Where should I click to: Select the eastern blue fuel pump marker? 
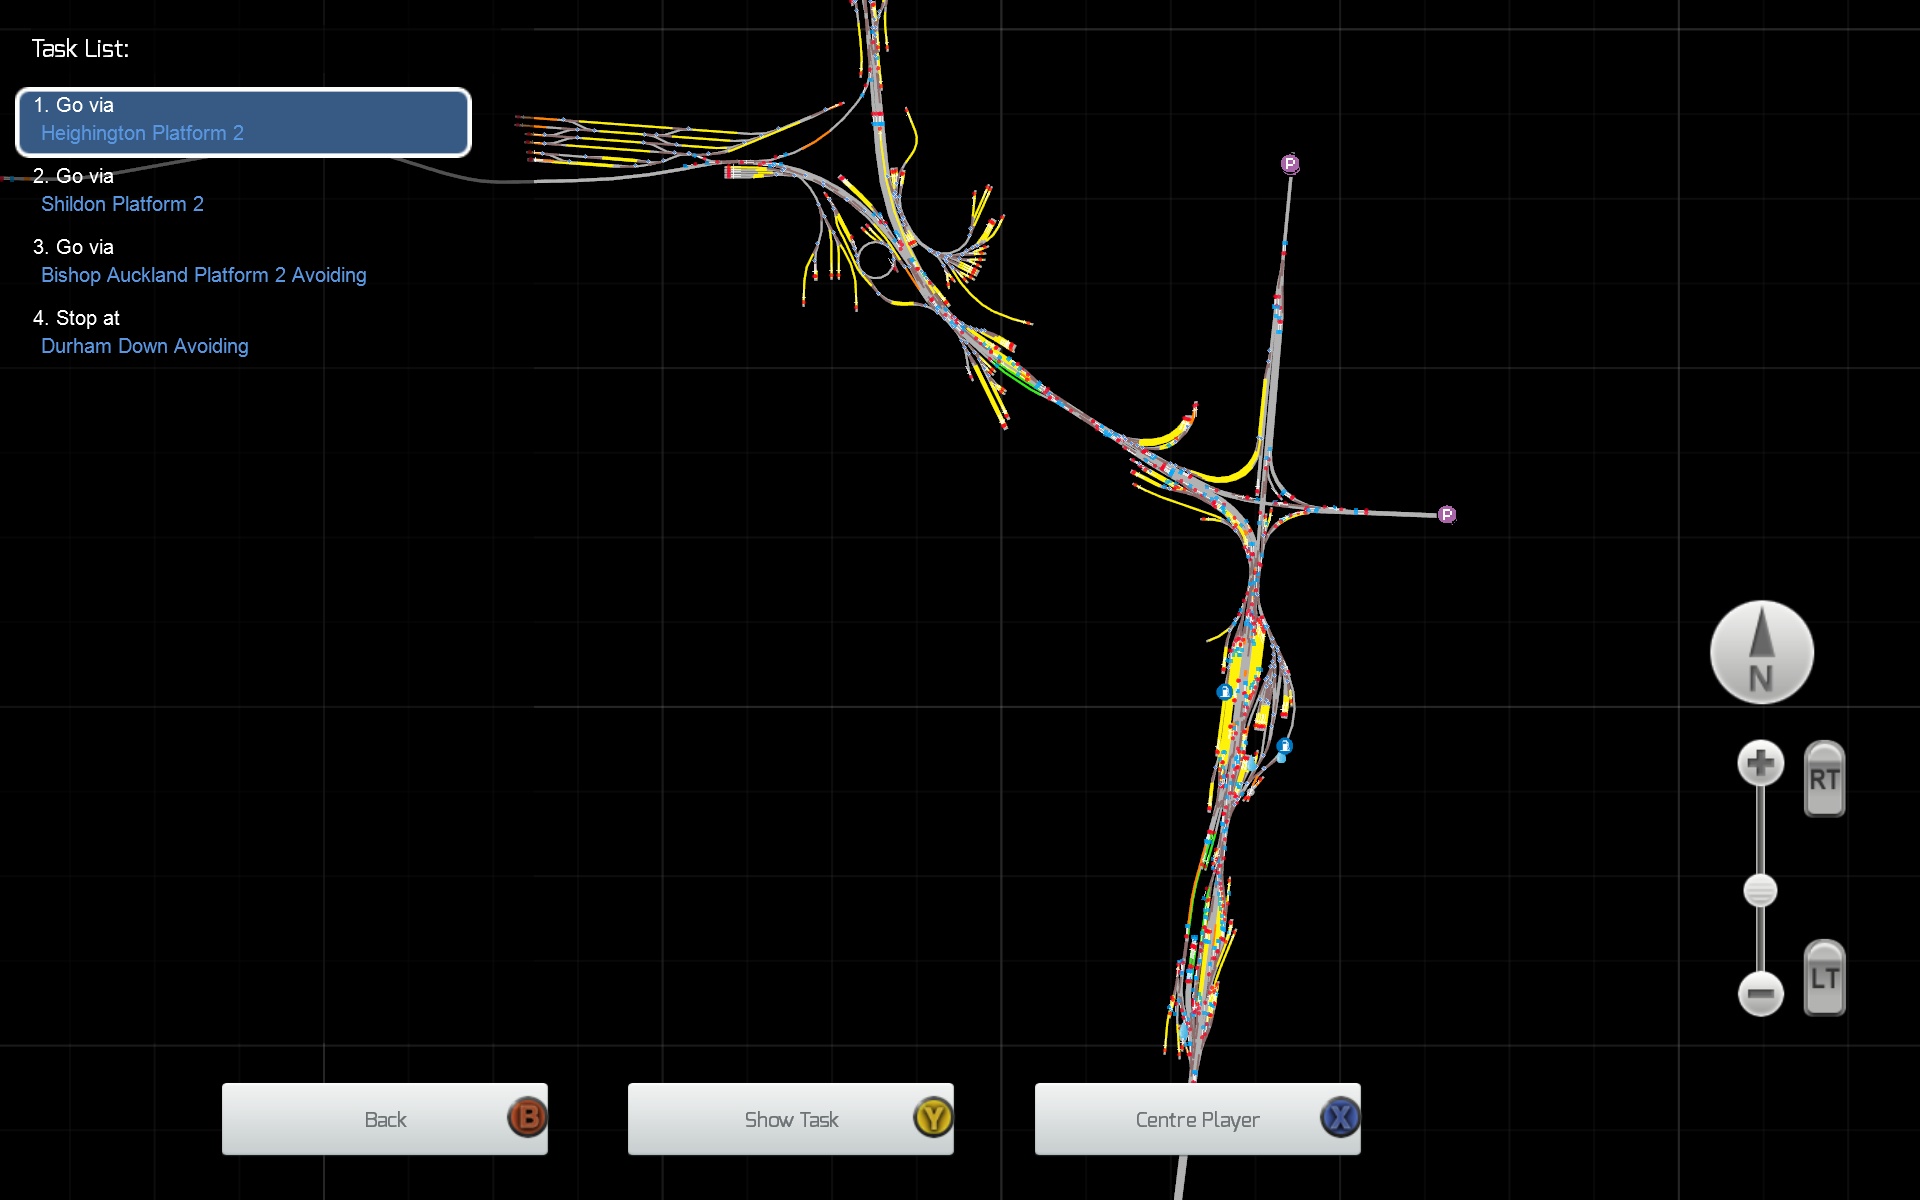[x=1285, y=746]
